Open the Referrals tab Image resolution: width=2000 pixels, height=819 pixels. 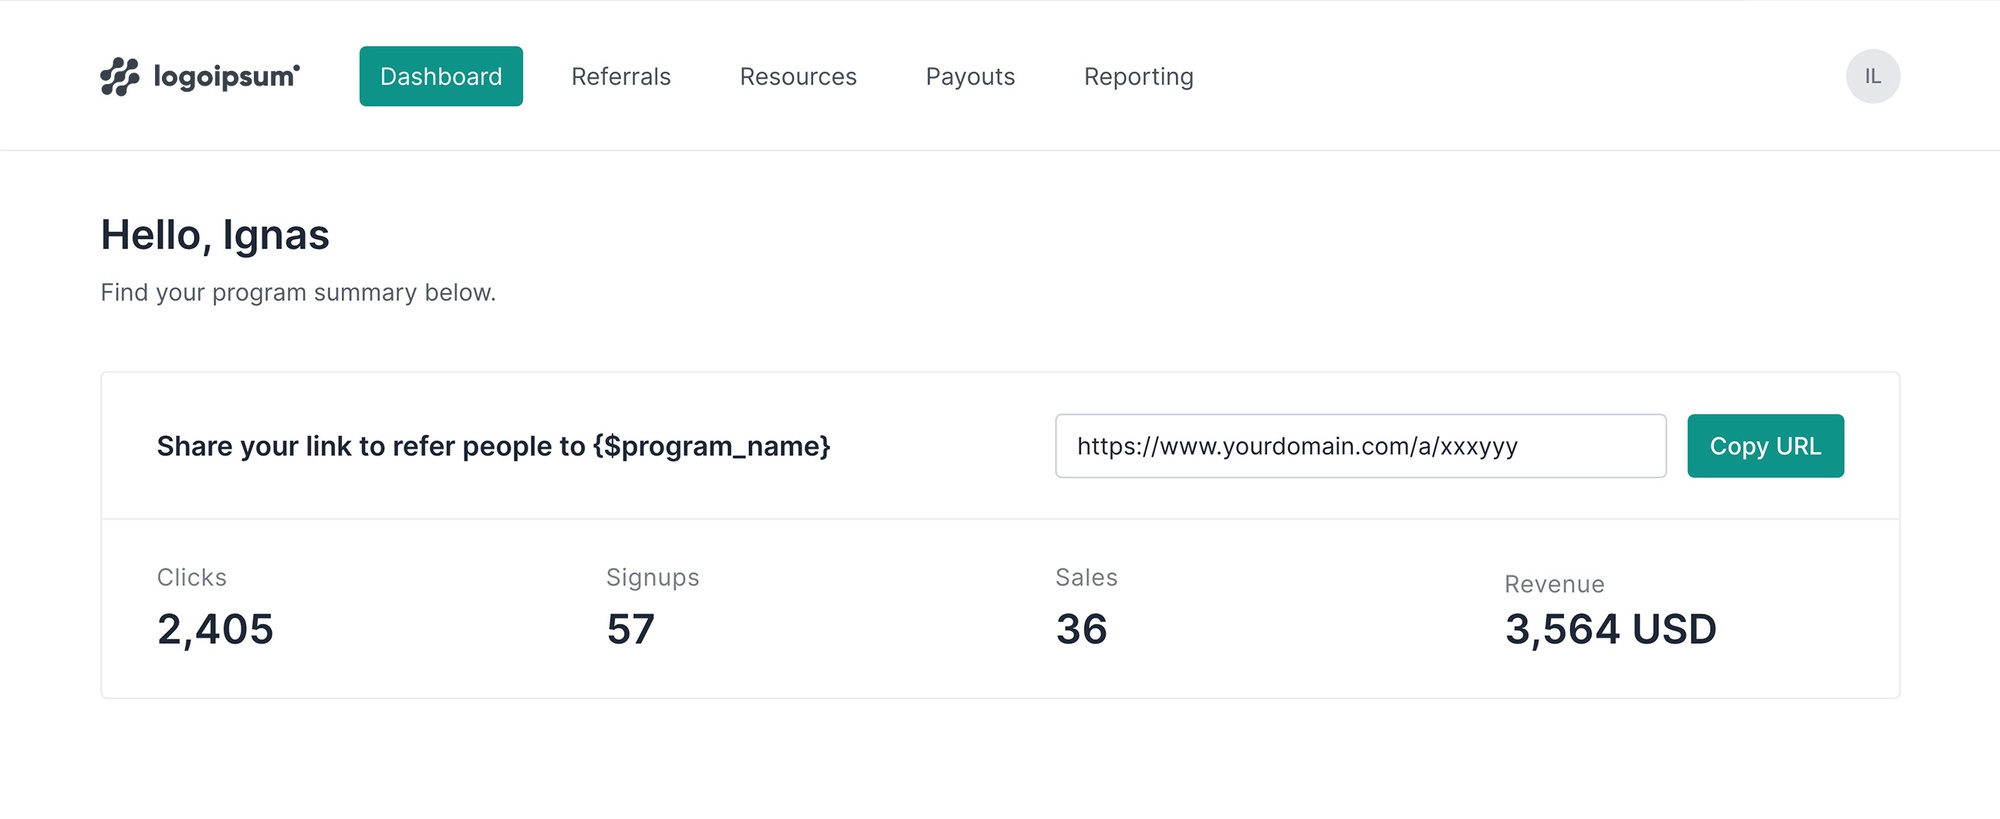[621, 77]
